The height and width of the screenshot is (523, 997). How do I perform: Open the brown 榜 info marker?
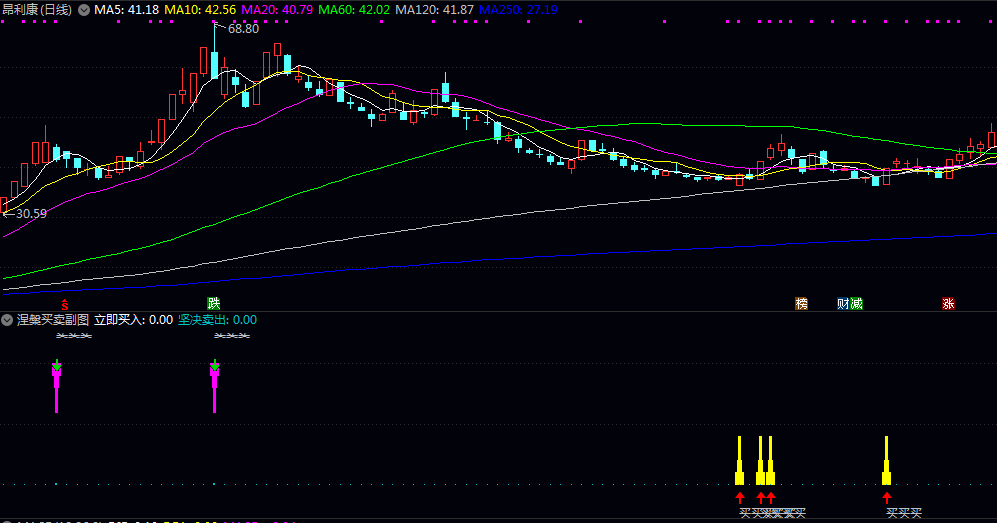[x=801, y=304]
